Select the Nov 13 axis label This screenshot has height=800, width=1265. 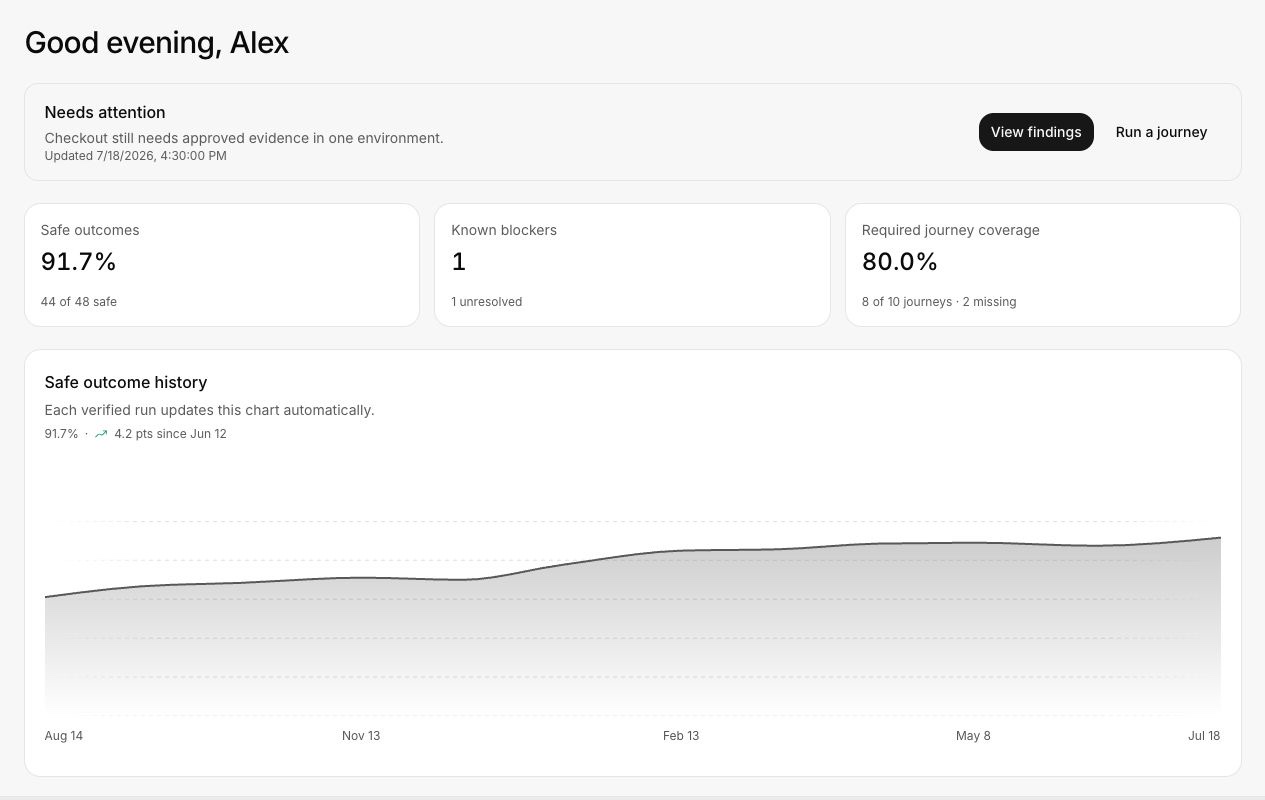pos(361,735)
